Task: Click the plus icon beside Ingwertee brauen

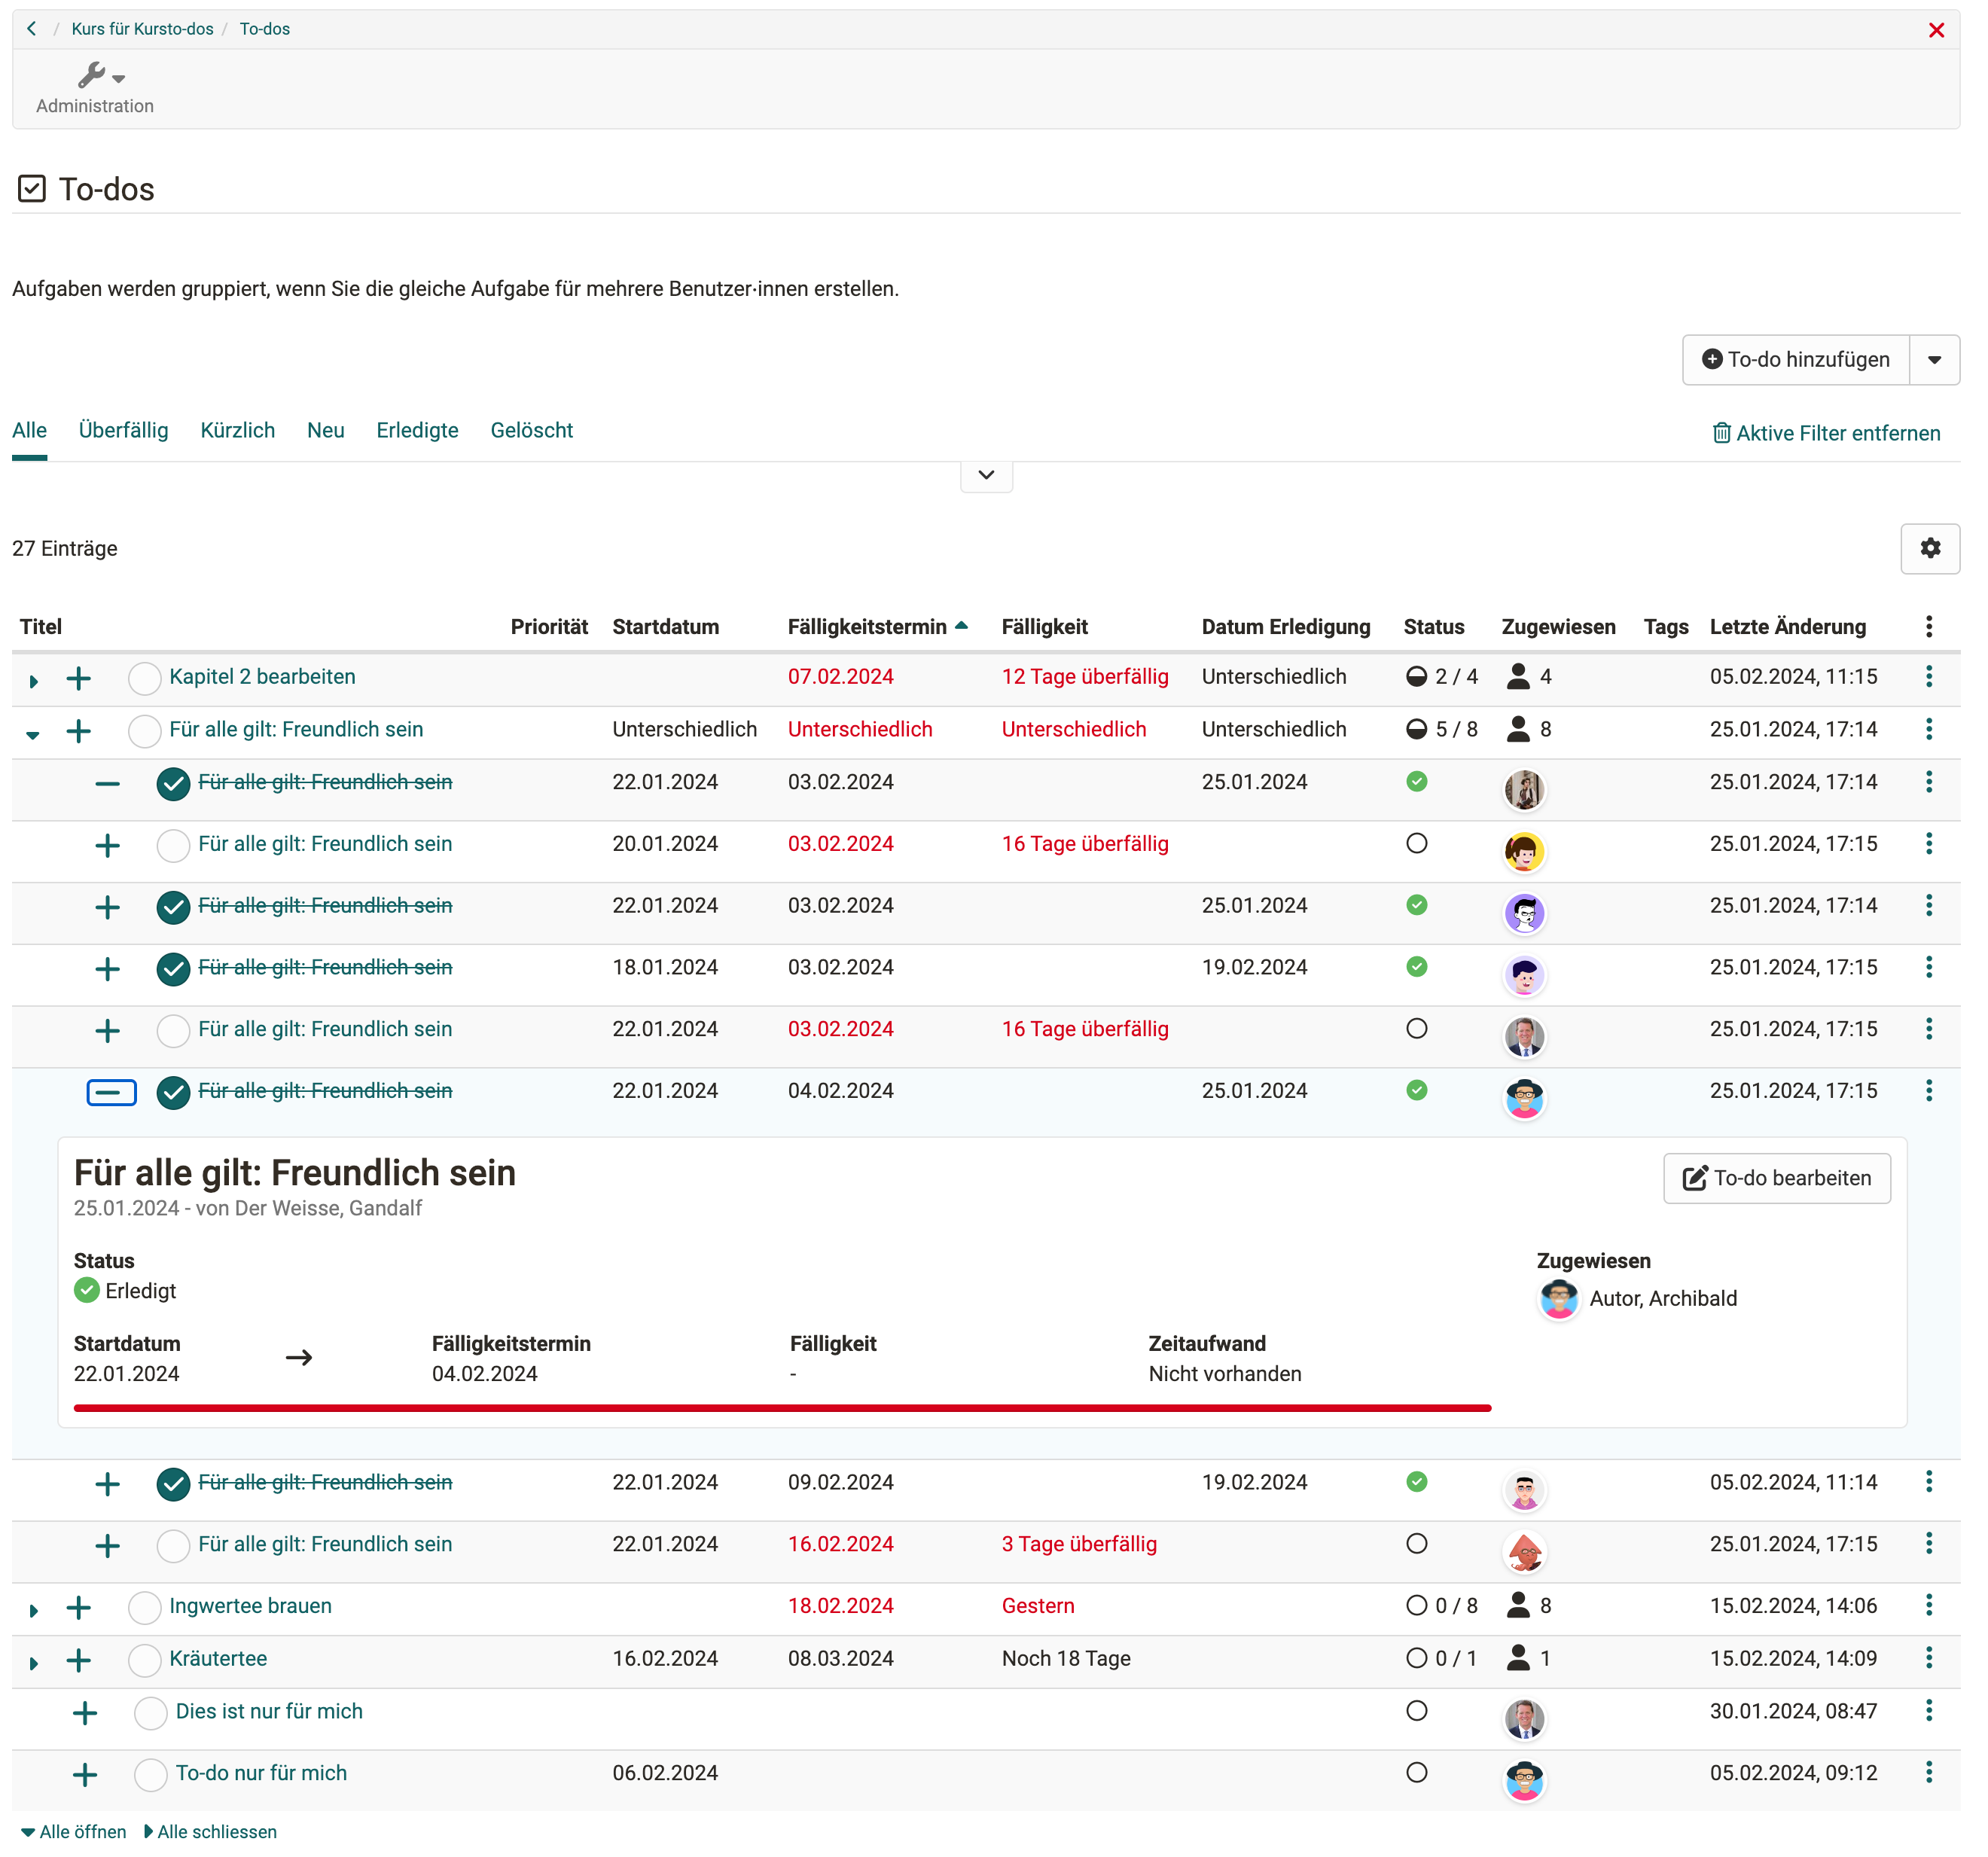Action: click(x=79, y=1607)
